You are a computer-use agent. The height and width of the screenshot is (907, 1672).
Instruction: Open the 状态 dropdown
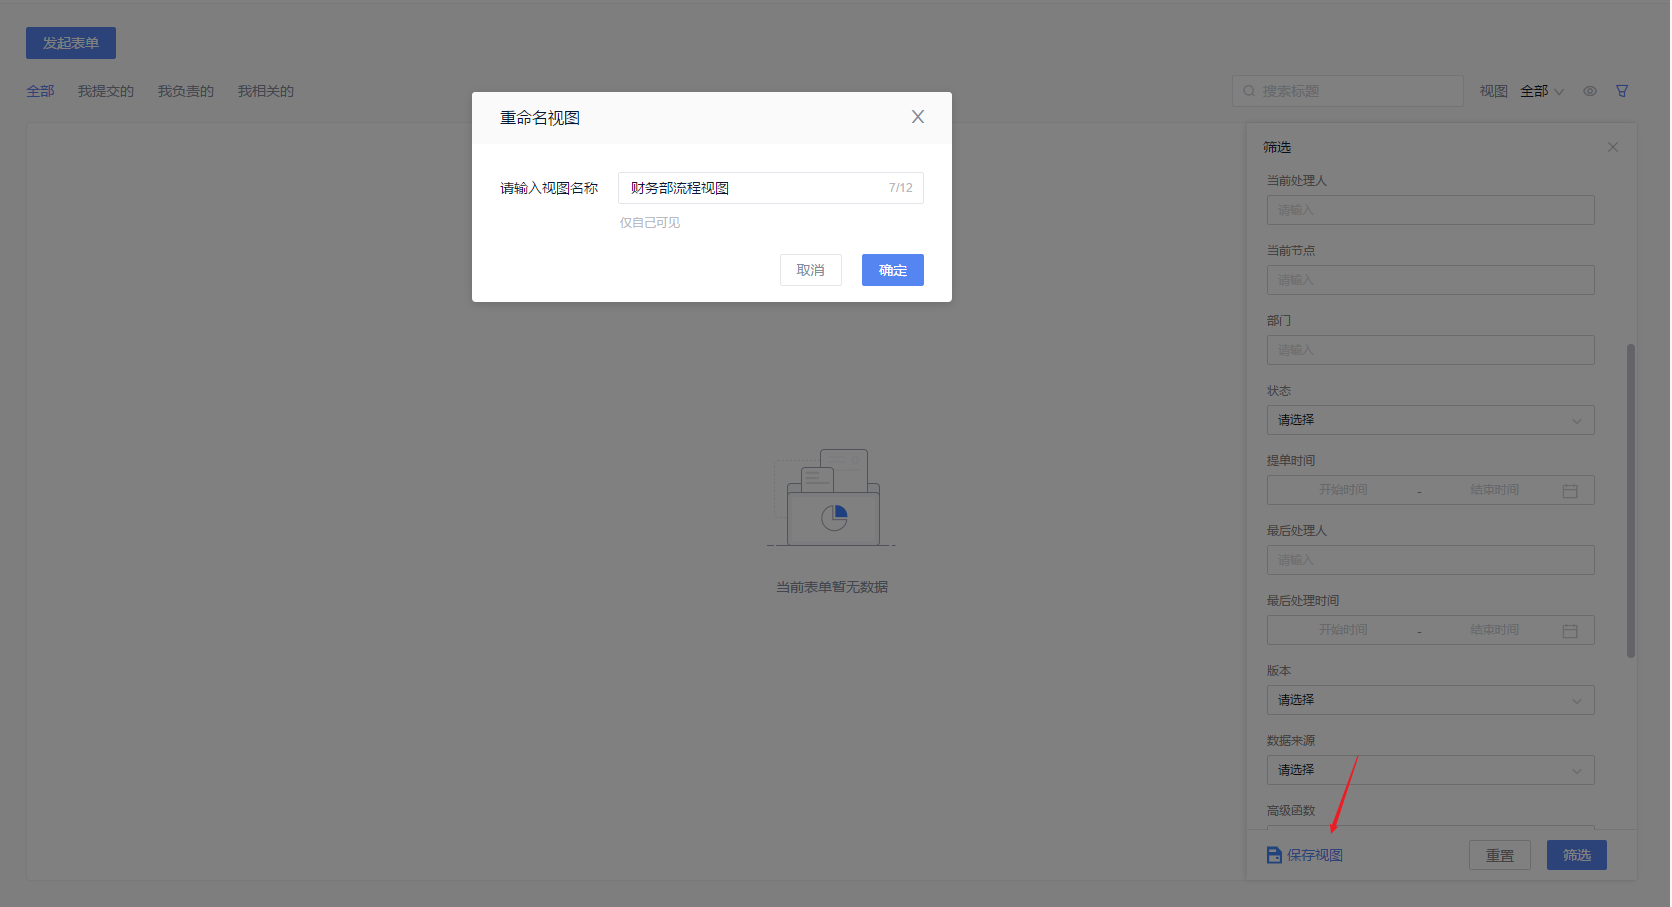(x=1430, y=420)
